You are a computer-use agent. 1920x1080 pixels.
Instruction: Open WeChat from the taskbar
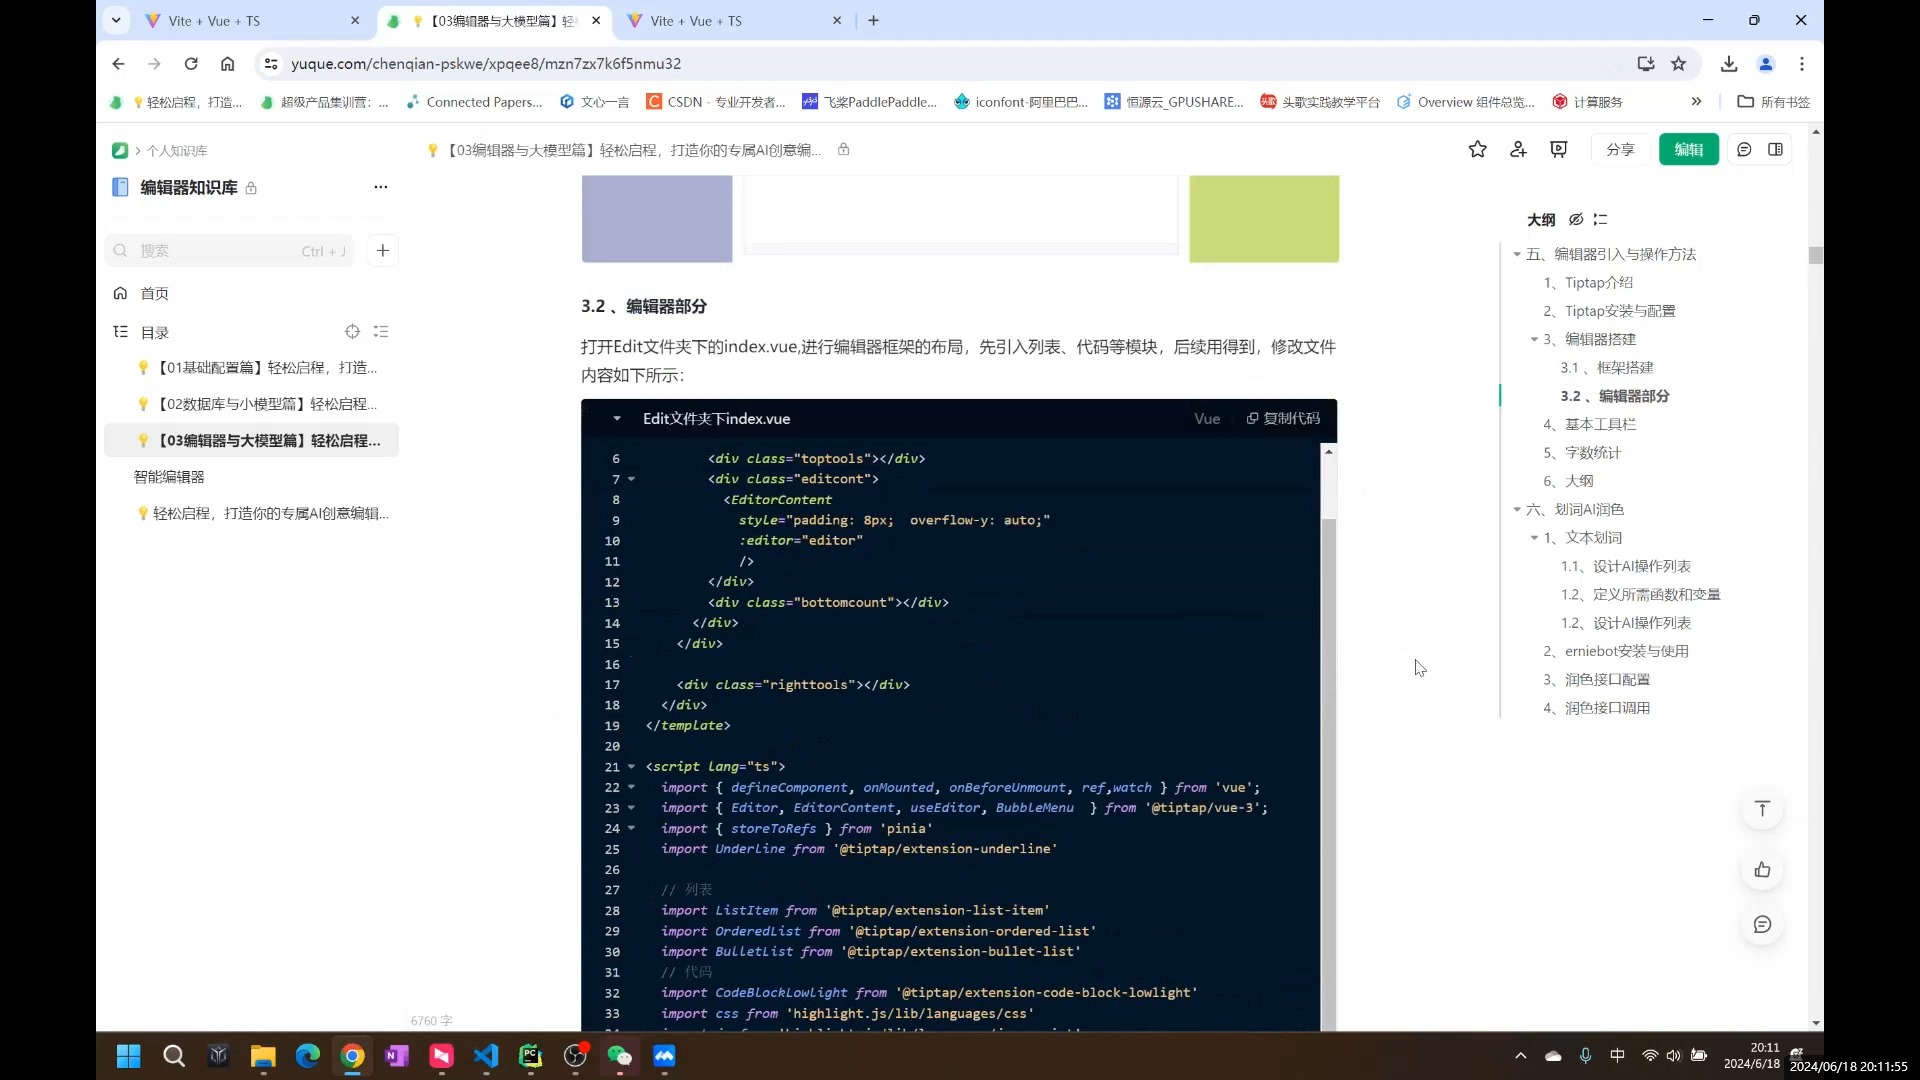click(x=620, y=1057)
